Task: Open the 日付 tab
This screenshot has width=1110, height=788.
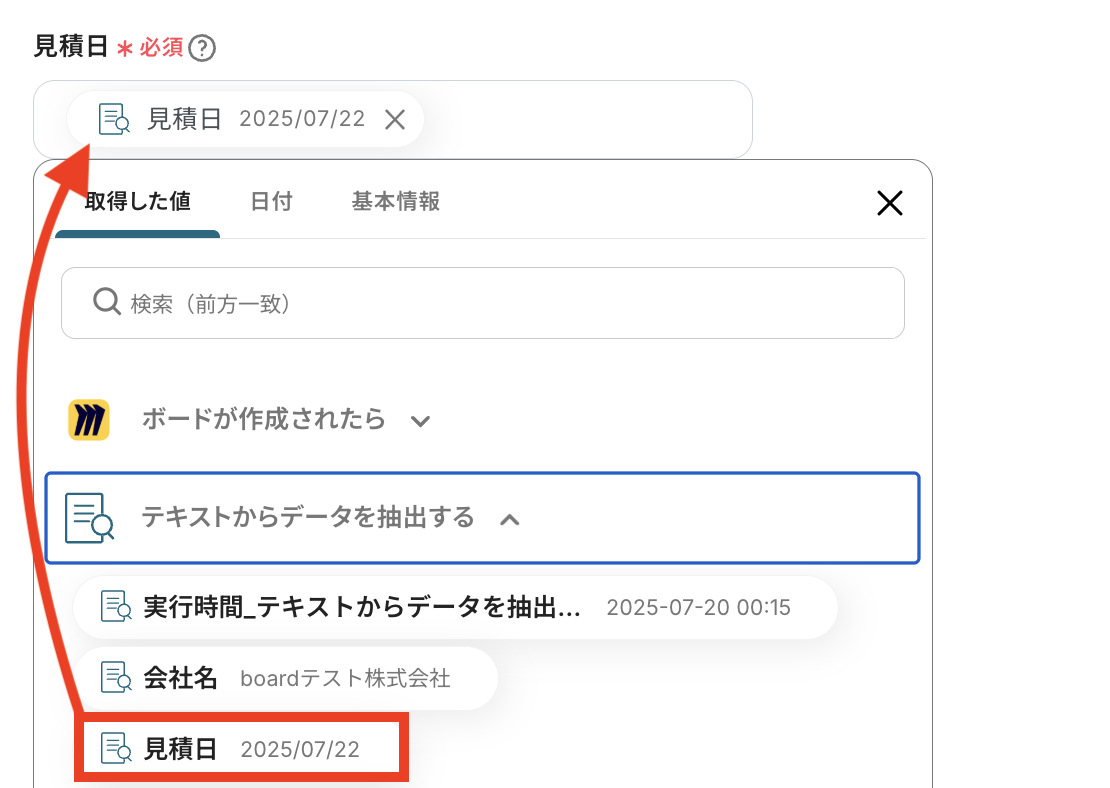Action: (x=271, y=202)
